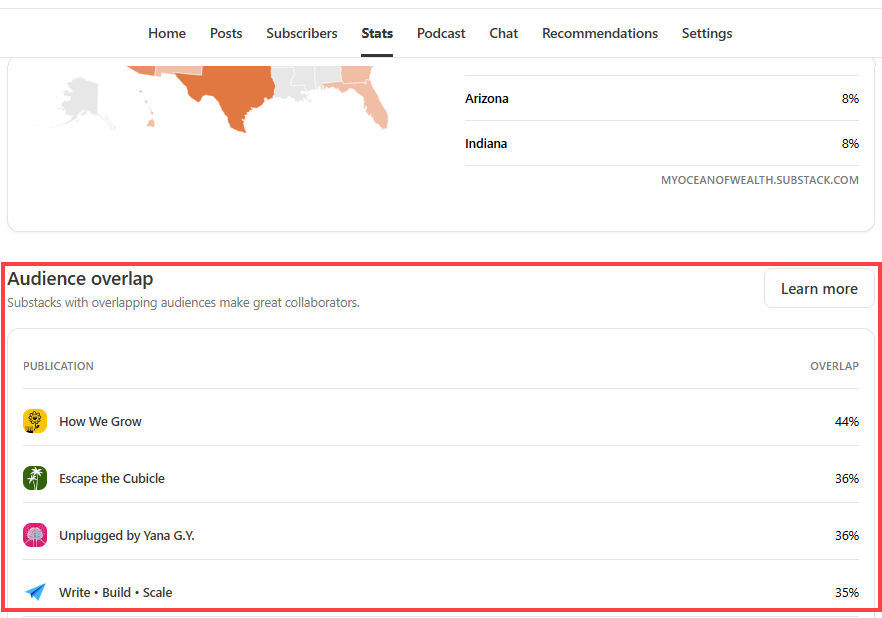Click the Learn more button
The height and width of the screenshot is (618, 882).
point(819,288)
